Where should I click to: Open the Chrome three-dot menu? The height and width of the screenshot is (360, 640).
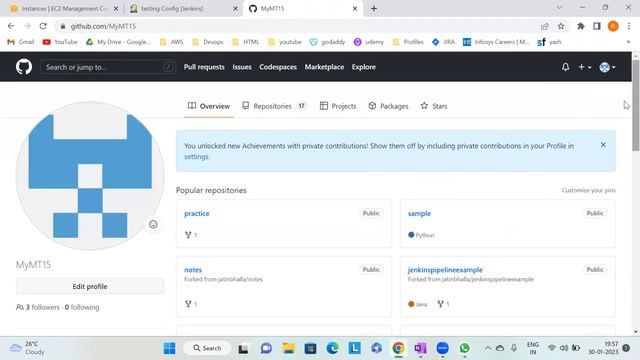click(x=629, y=26)
